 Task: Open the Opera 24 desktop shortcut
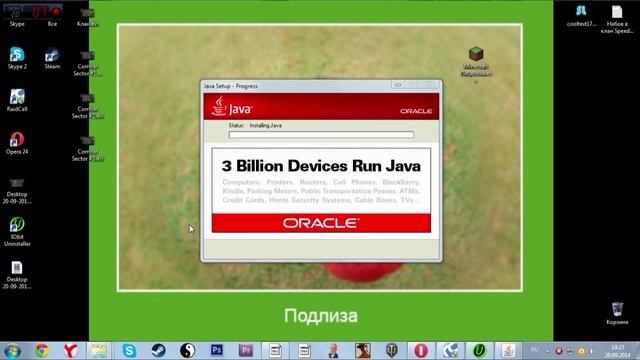click(17, 142)
